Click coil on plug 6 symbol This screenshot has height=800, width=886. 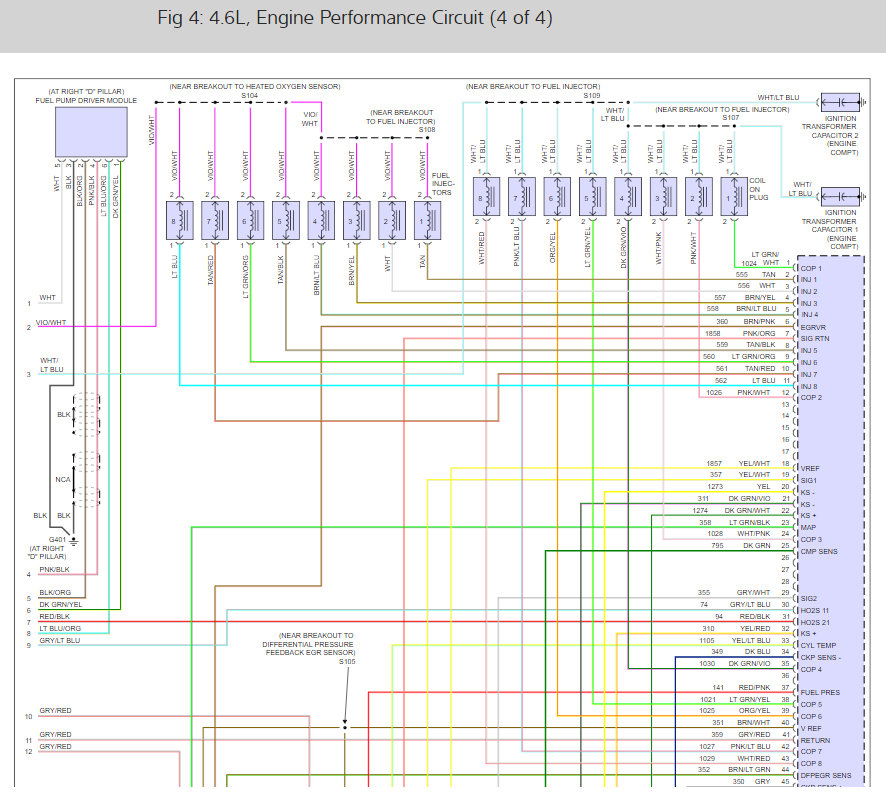(x=557, y=197)
